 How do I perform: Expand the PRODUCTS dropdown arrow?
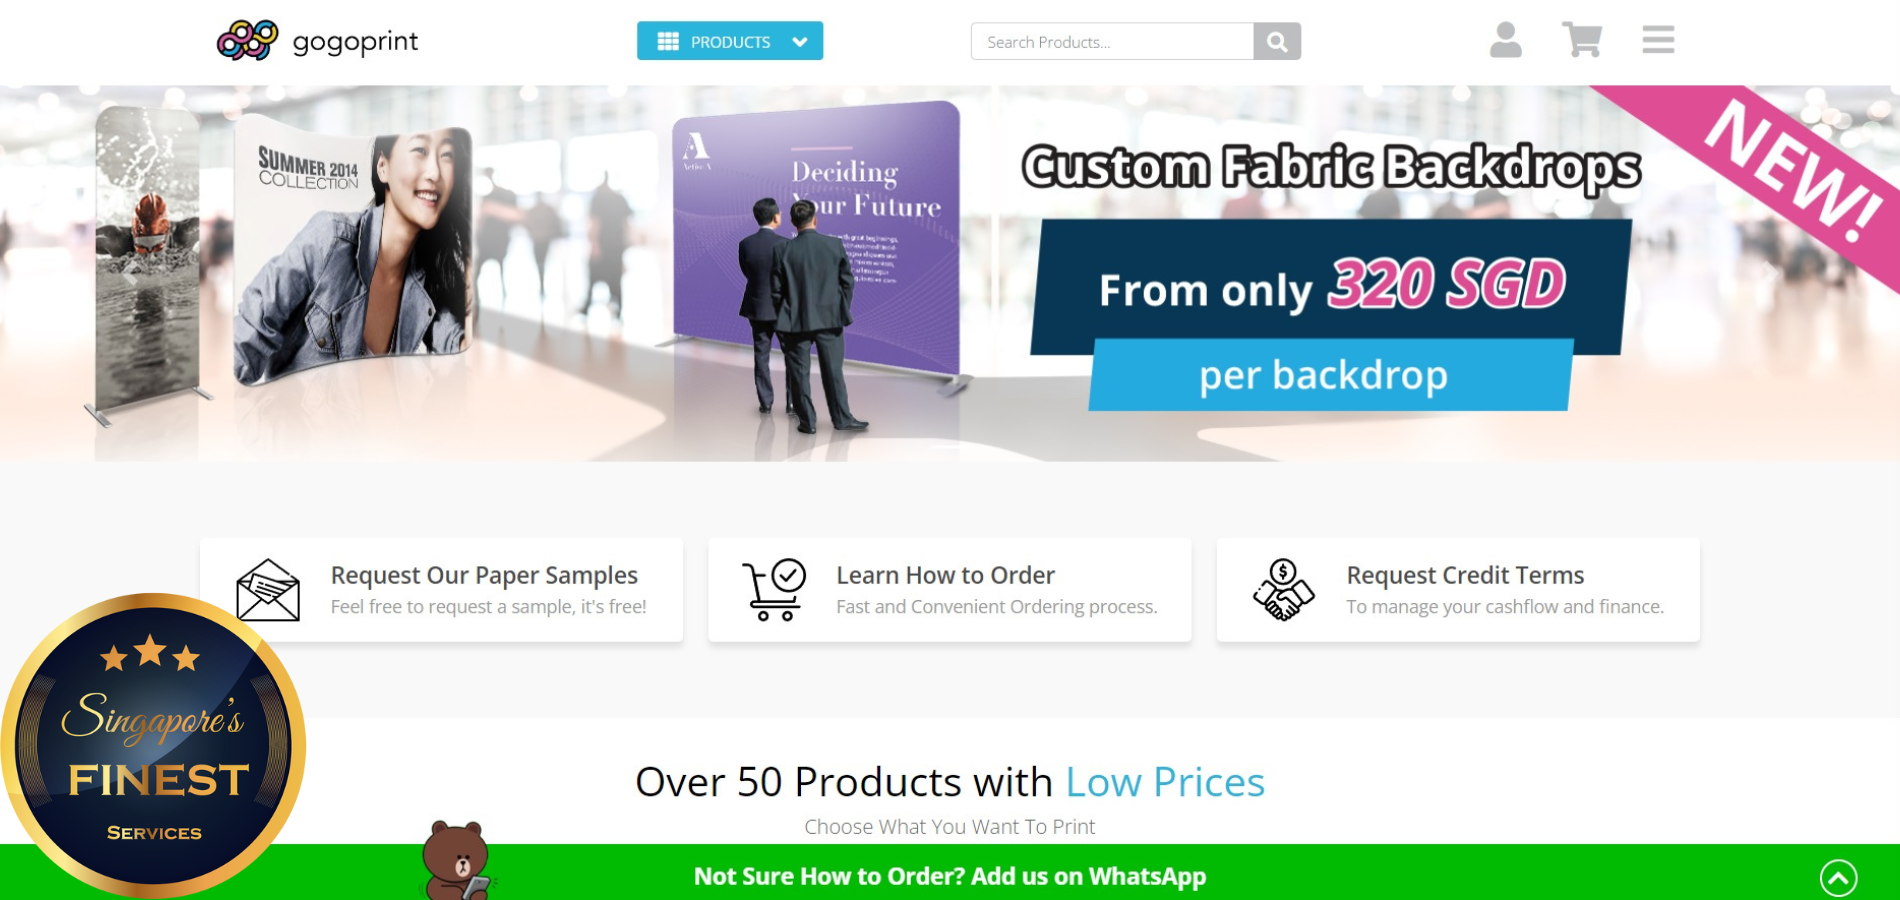[799, 42]
